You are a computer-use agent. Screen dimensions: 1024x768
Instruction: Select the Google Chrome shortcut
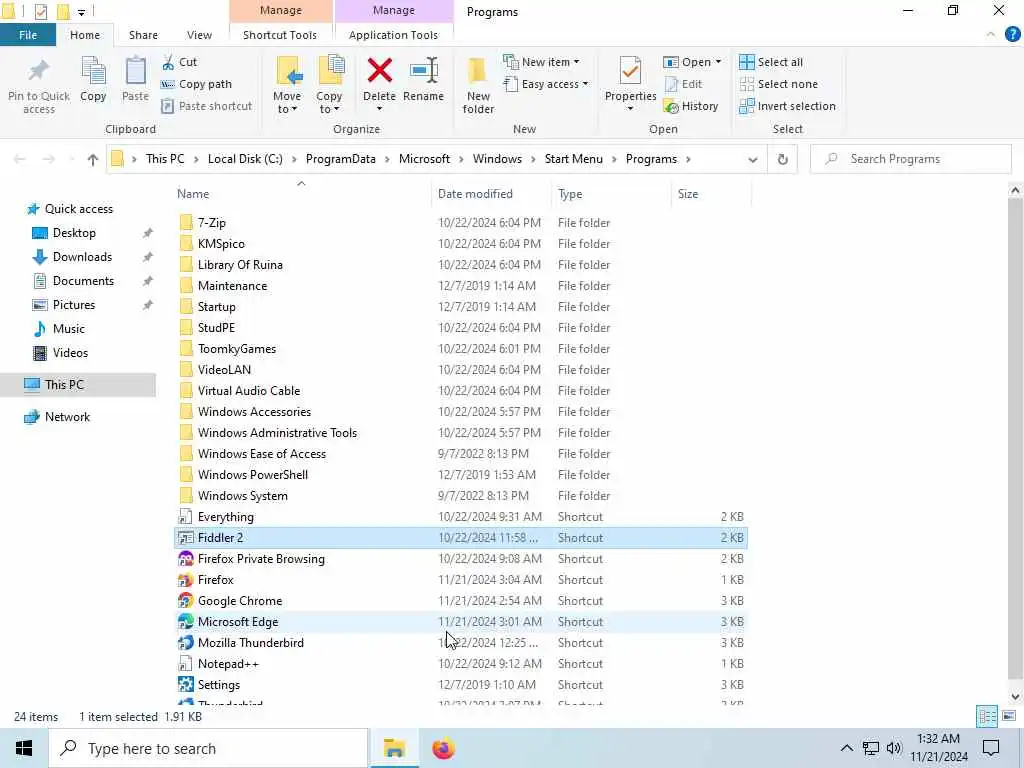click(x=461, y=601)
